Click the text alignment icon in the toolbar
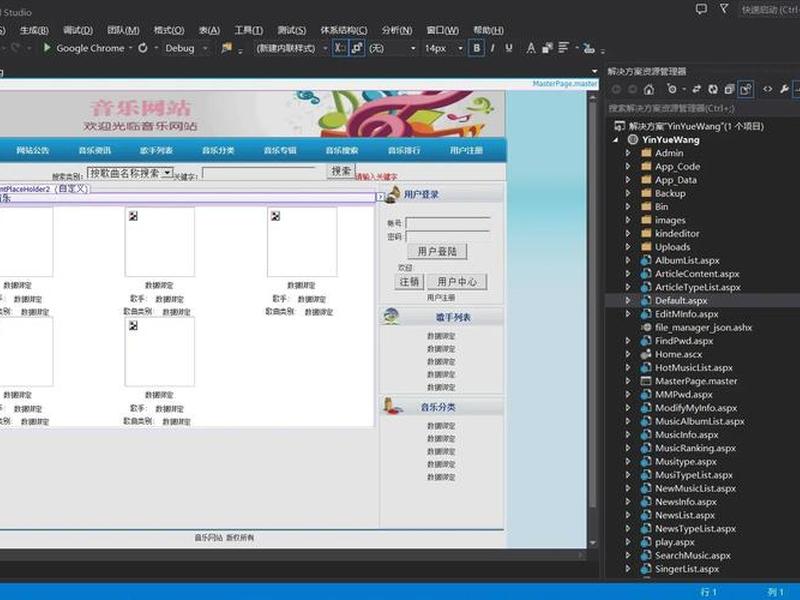 pyautogui.click(x=563, y=48)
